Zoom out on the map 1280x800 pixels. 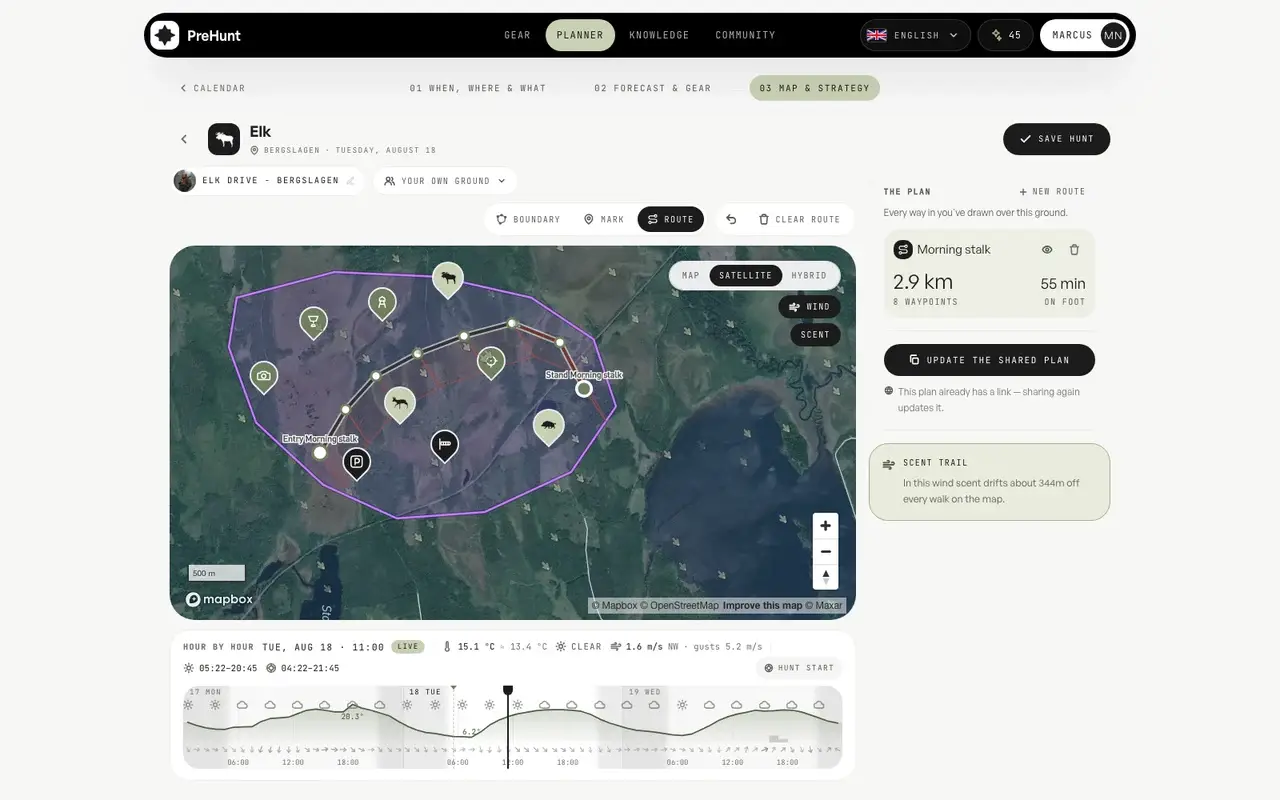click(825, 551)
